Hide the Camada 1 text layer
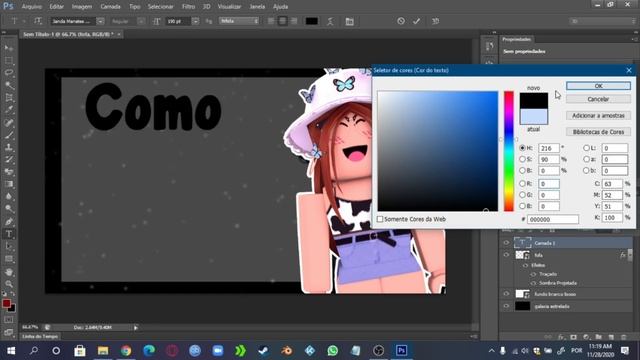The width and height of the screenshot is (640, 360). (506, 242)
